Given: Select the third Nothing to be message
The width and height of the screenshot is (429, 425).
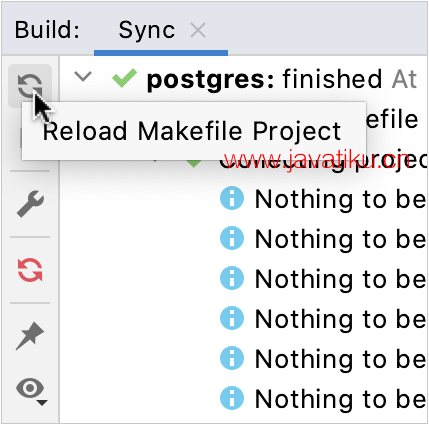Looking at the screenshot, I should coord(340,279).
